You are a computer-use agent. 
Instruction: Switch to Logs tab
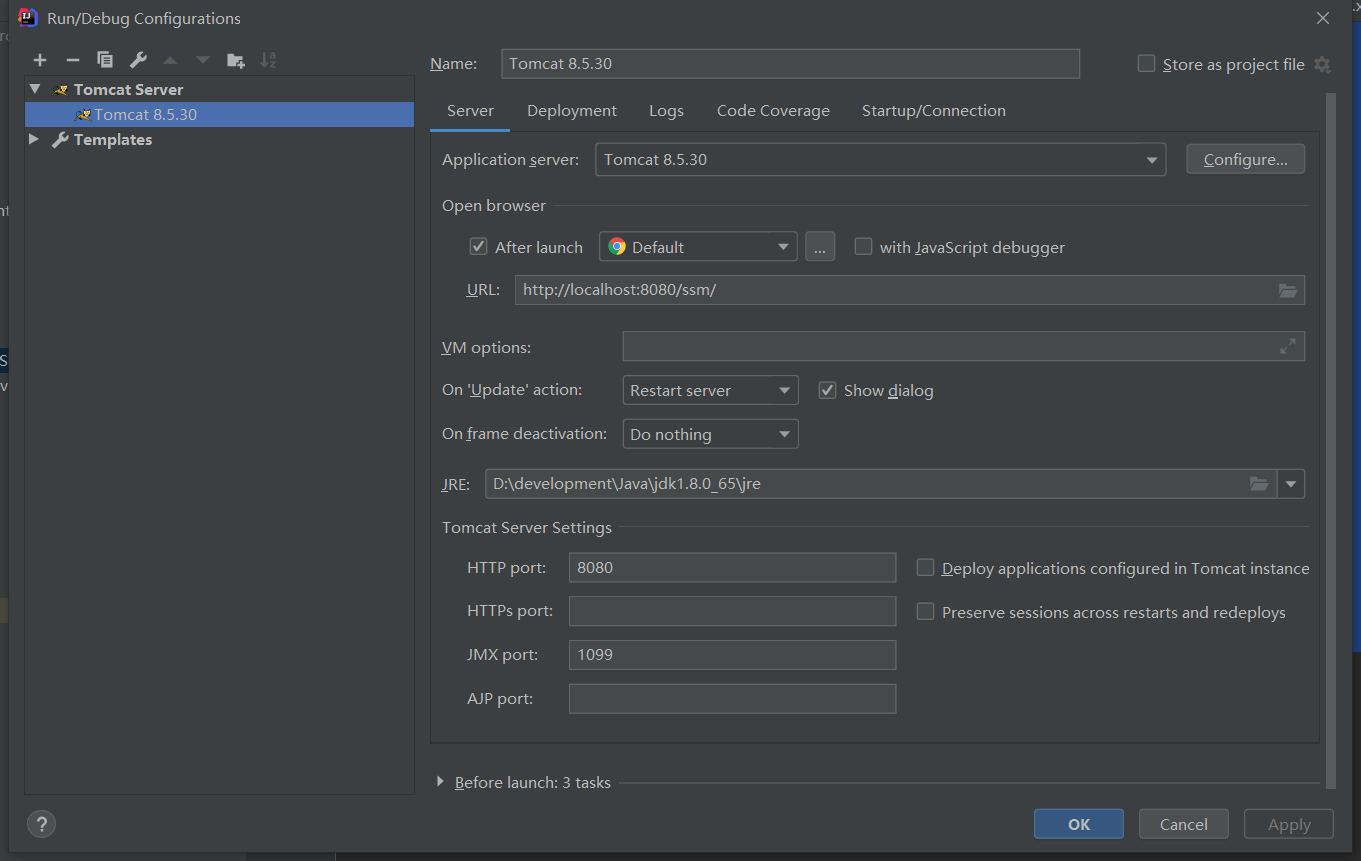point(666,111)
